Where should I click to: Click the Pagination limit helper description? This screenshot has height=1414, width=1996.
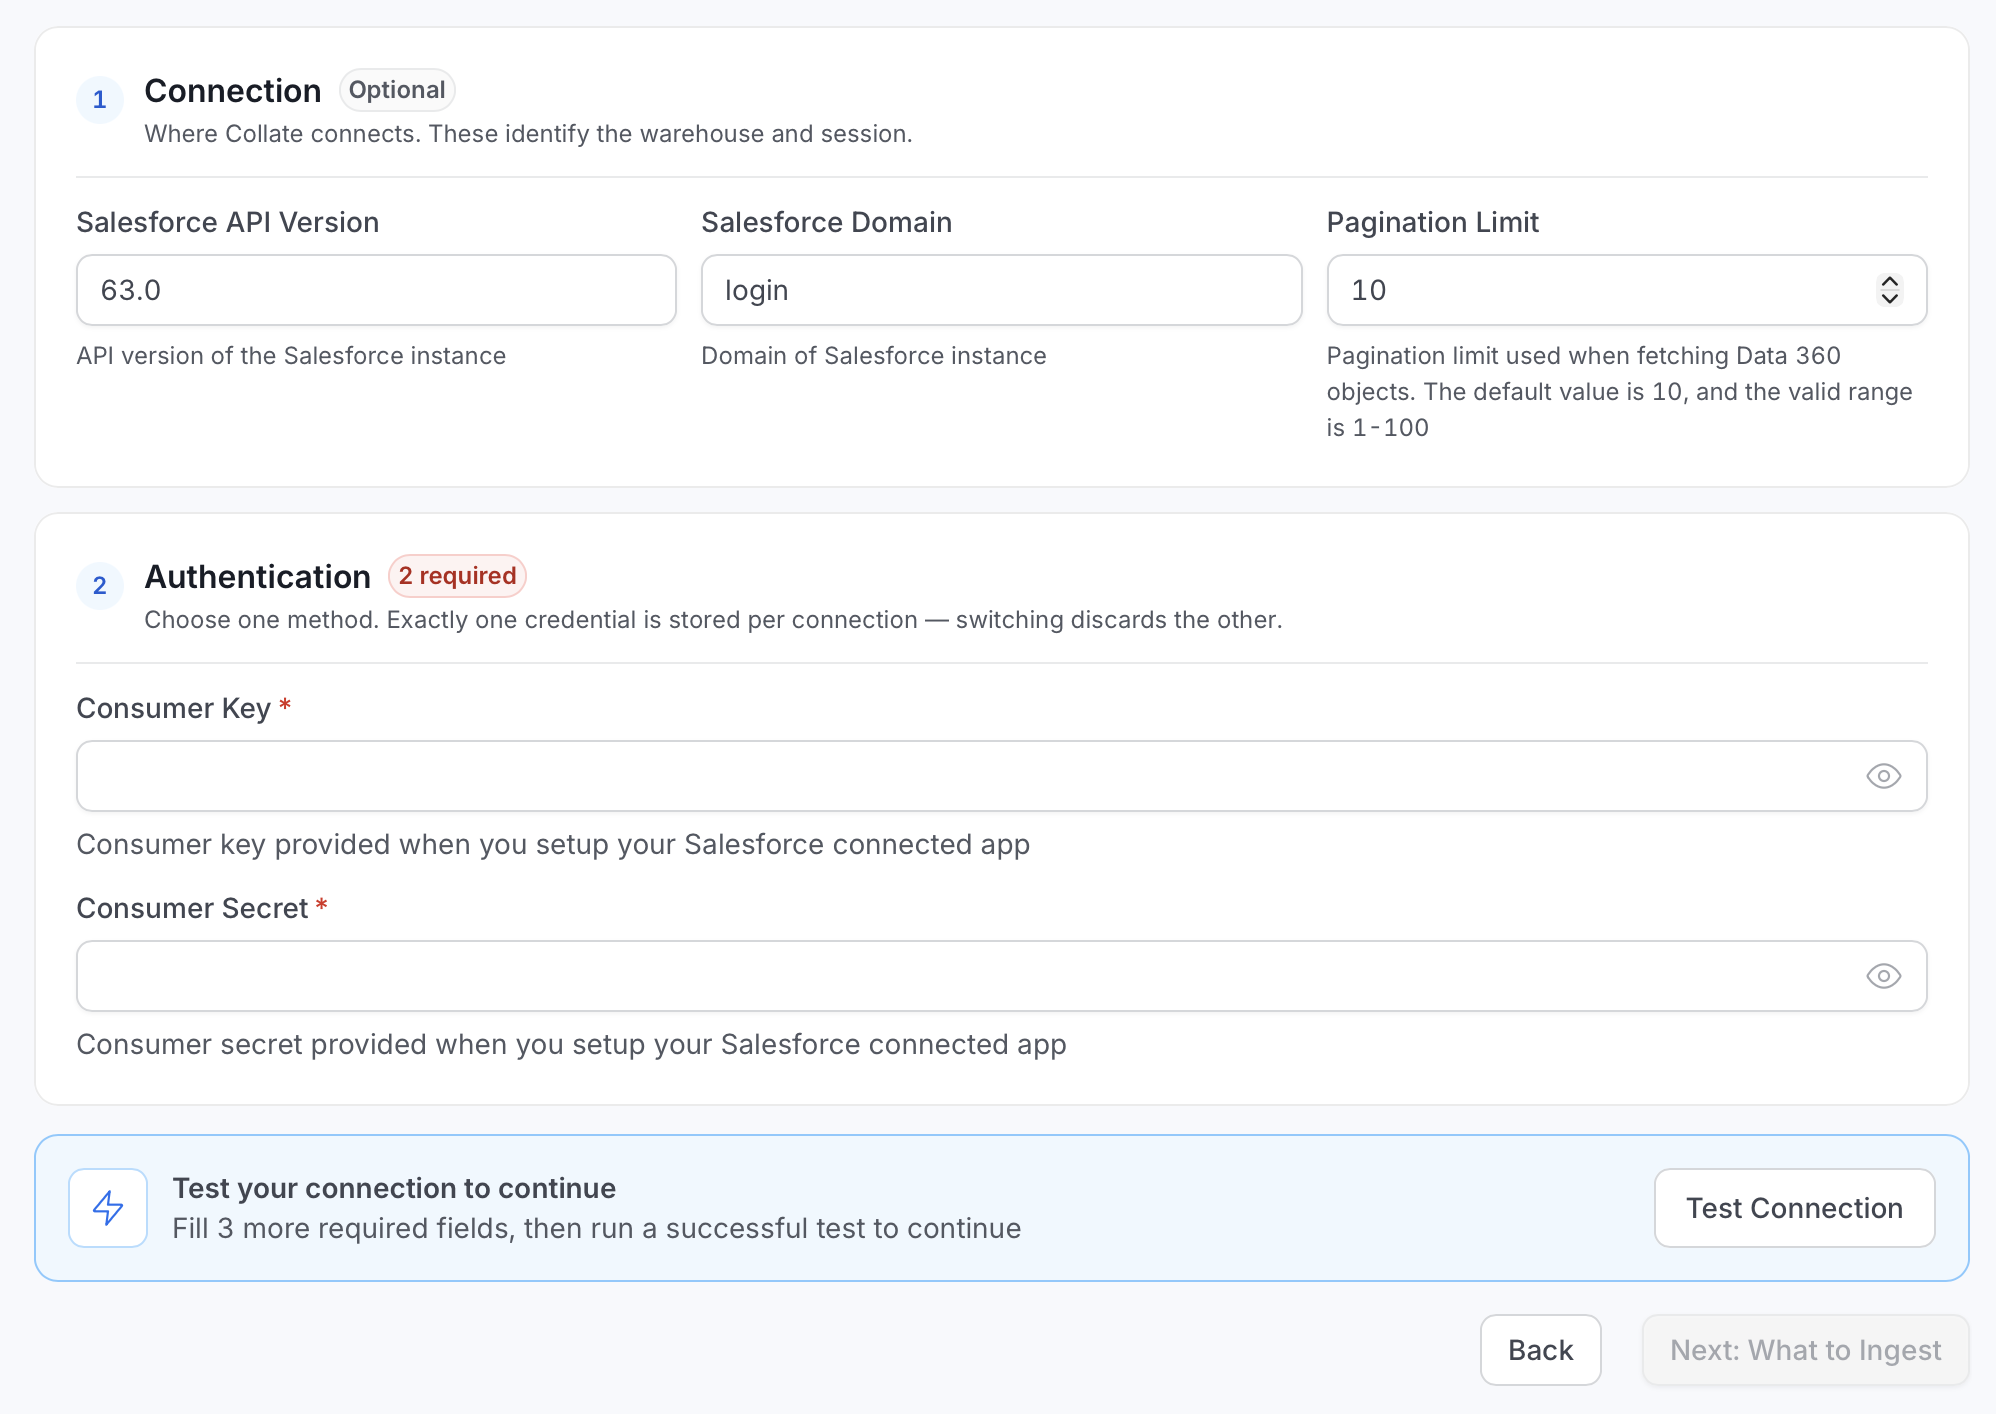1619,392
